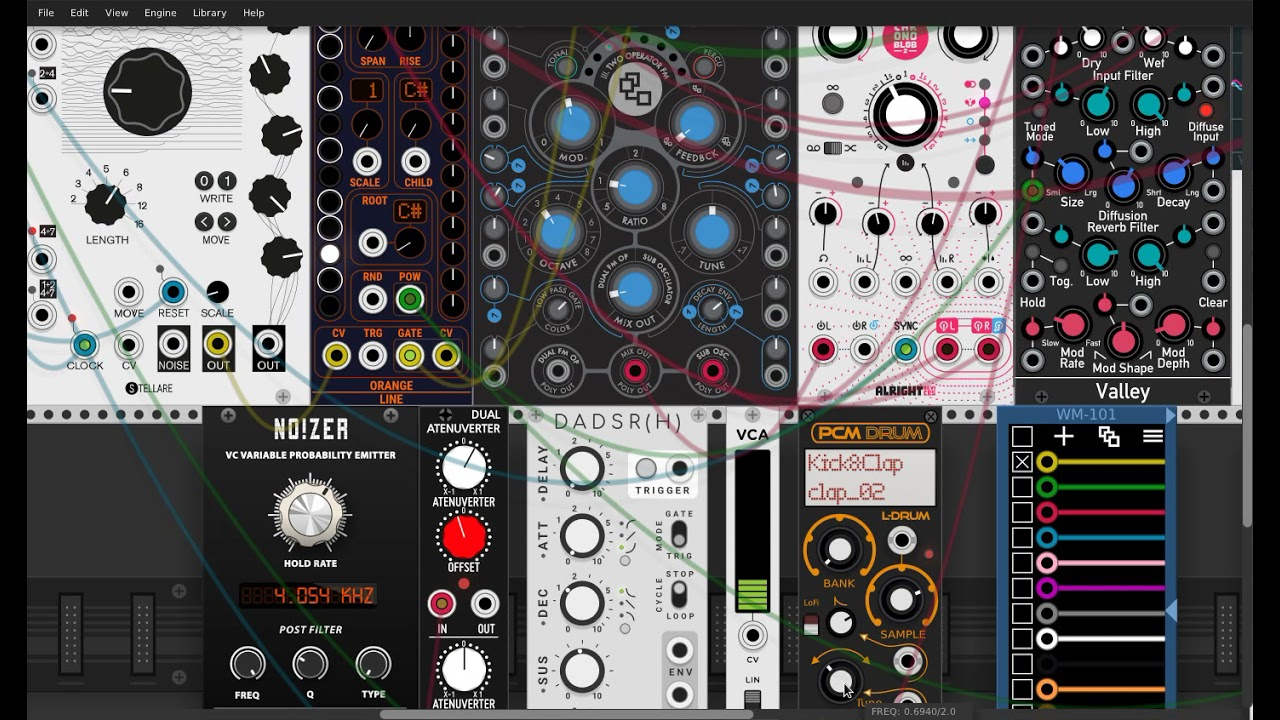This screenshot has width=1280, height=720.
Task: Click the POW green jack on Orange Line
Action: pyautogui.click(x=409, y=298)
